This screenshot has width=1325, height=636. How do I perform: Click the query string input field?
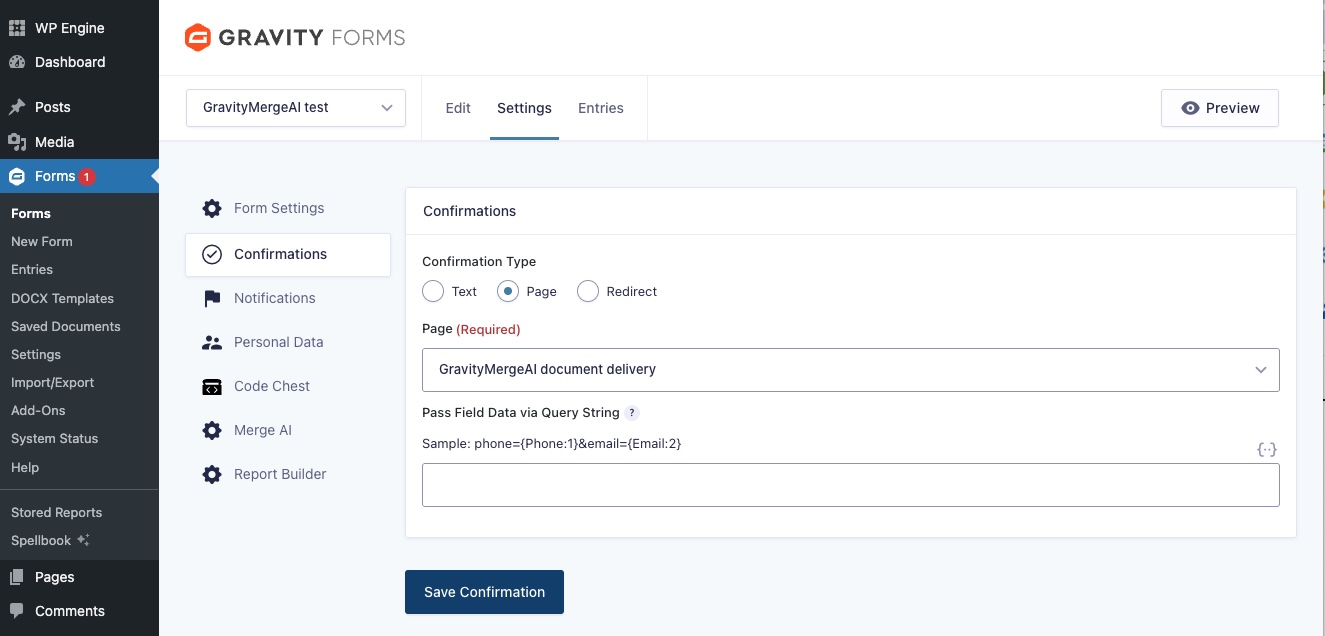(x=850, y=485)
